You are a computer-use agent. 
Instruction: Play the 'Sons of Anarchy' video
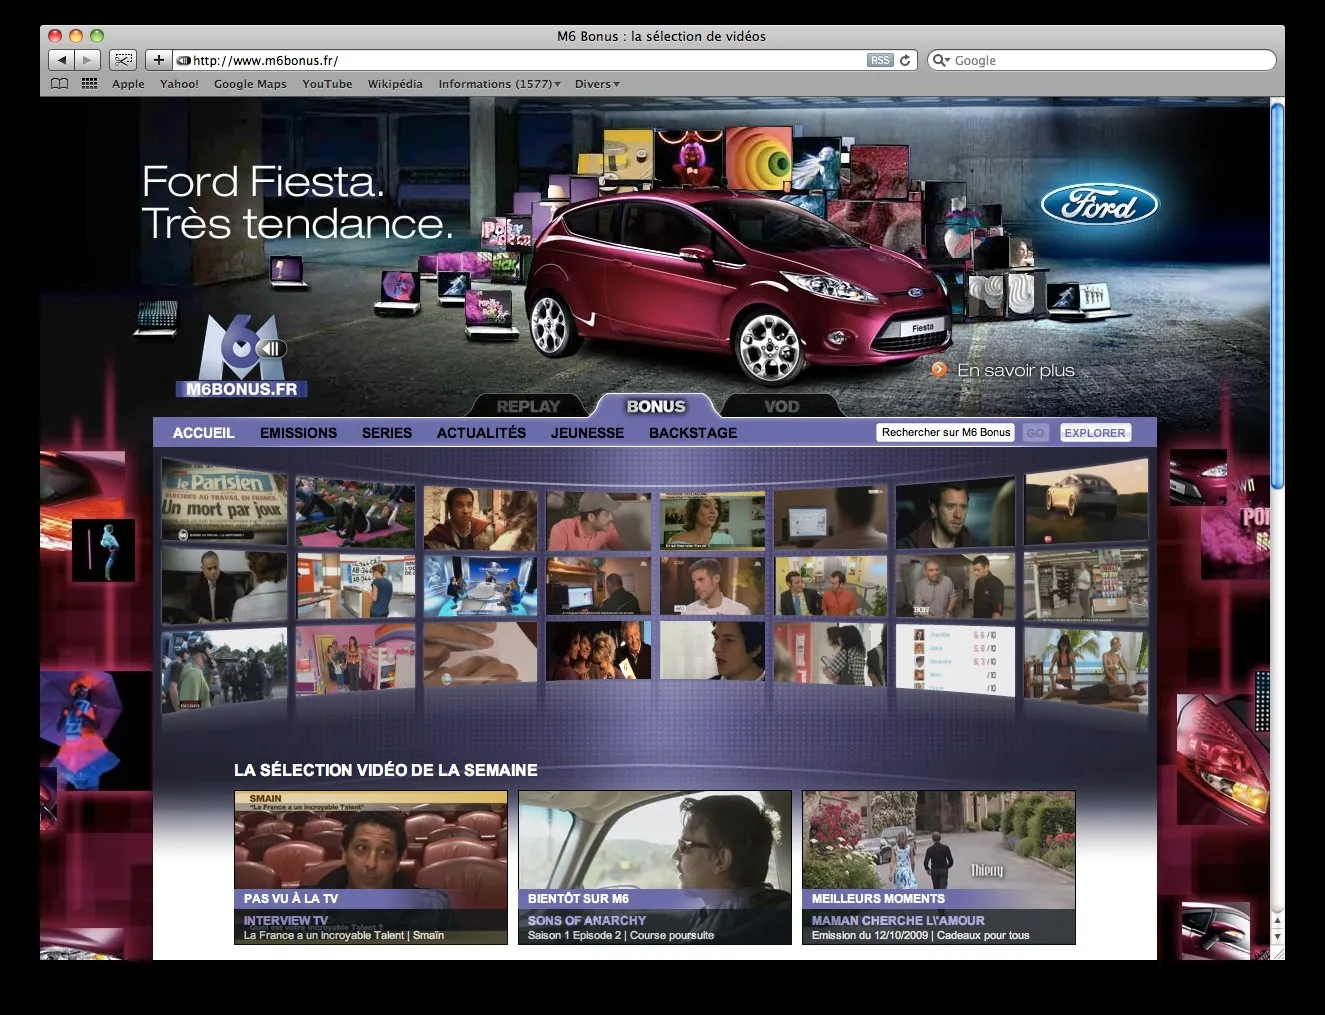[x=655, y=868]
